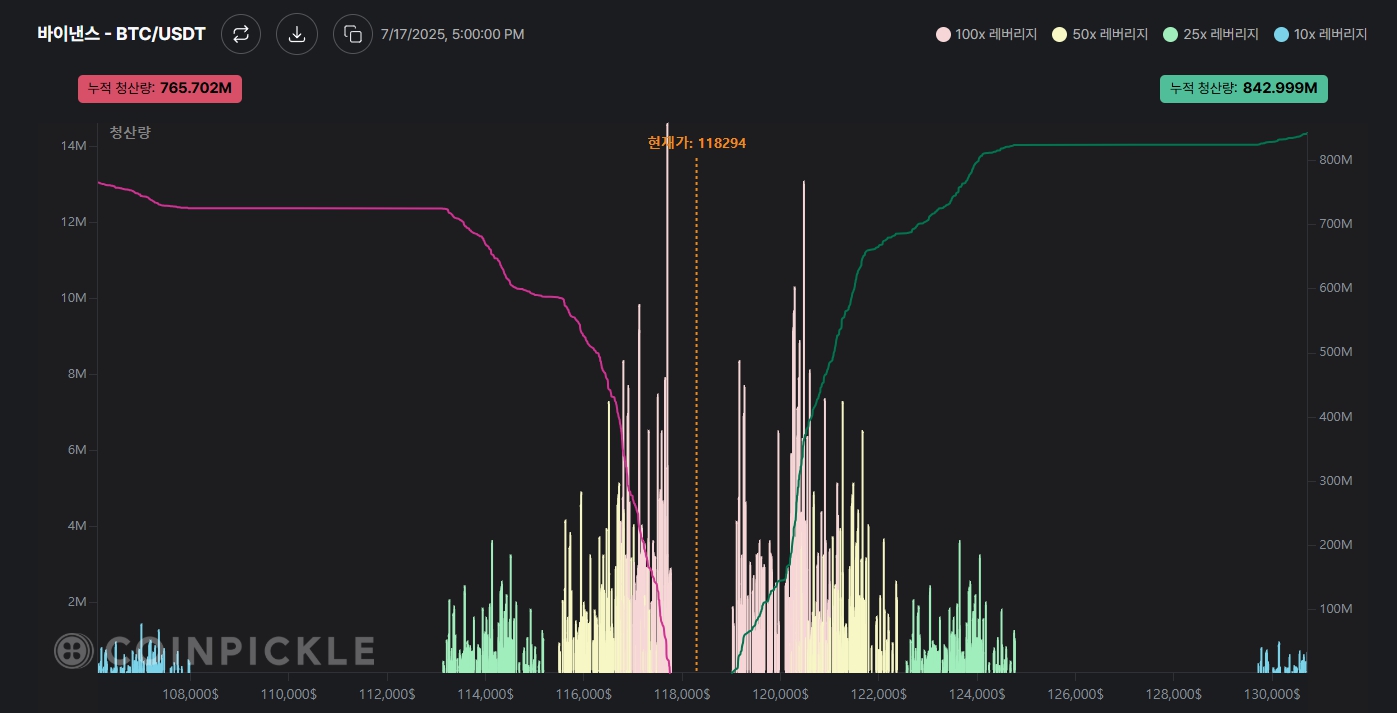1397x713 pixels.
Task: Download the liquidation chart image
Action: click(x=297, y=34)
